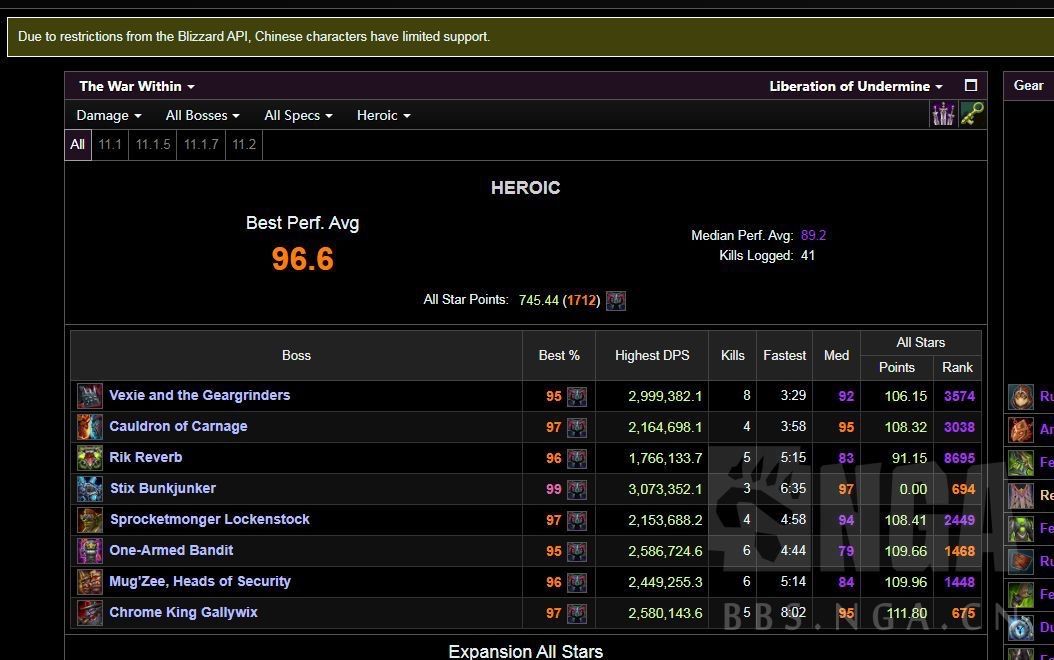Click the Mythic+ key icon

pos(971,114)
